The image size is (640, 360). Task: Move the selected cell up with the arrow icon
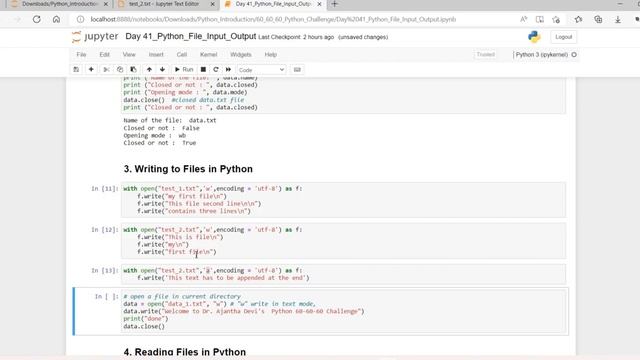[149, 70]
